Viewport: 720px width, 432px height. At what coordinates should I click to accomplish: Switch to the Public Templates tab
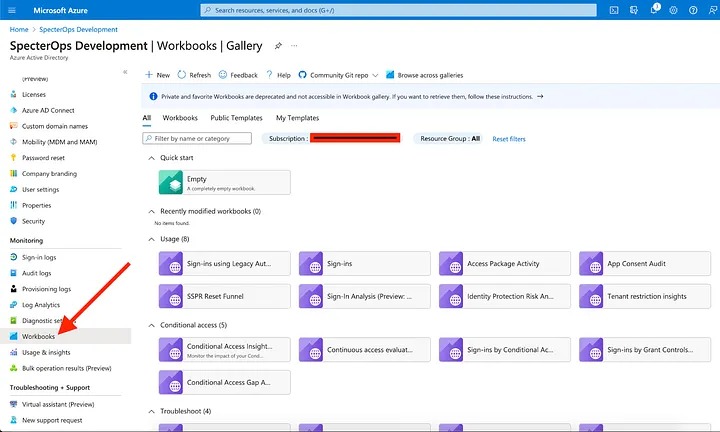pos(236,118)
